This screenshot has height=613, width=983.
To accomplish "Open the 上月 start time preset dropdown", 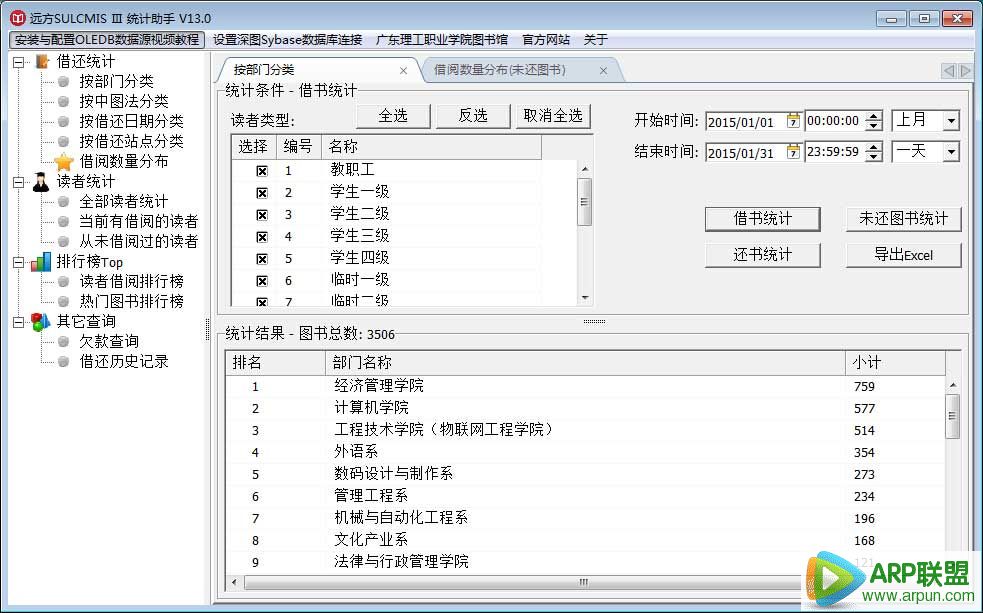I will (x=951, y=120).
